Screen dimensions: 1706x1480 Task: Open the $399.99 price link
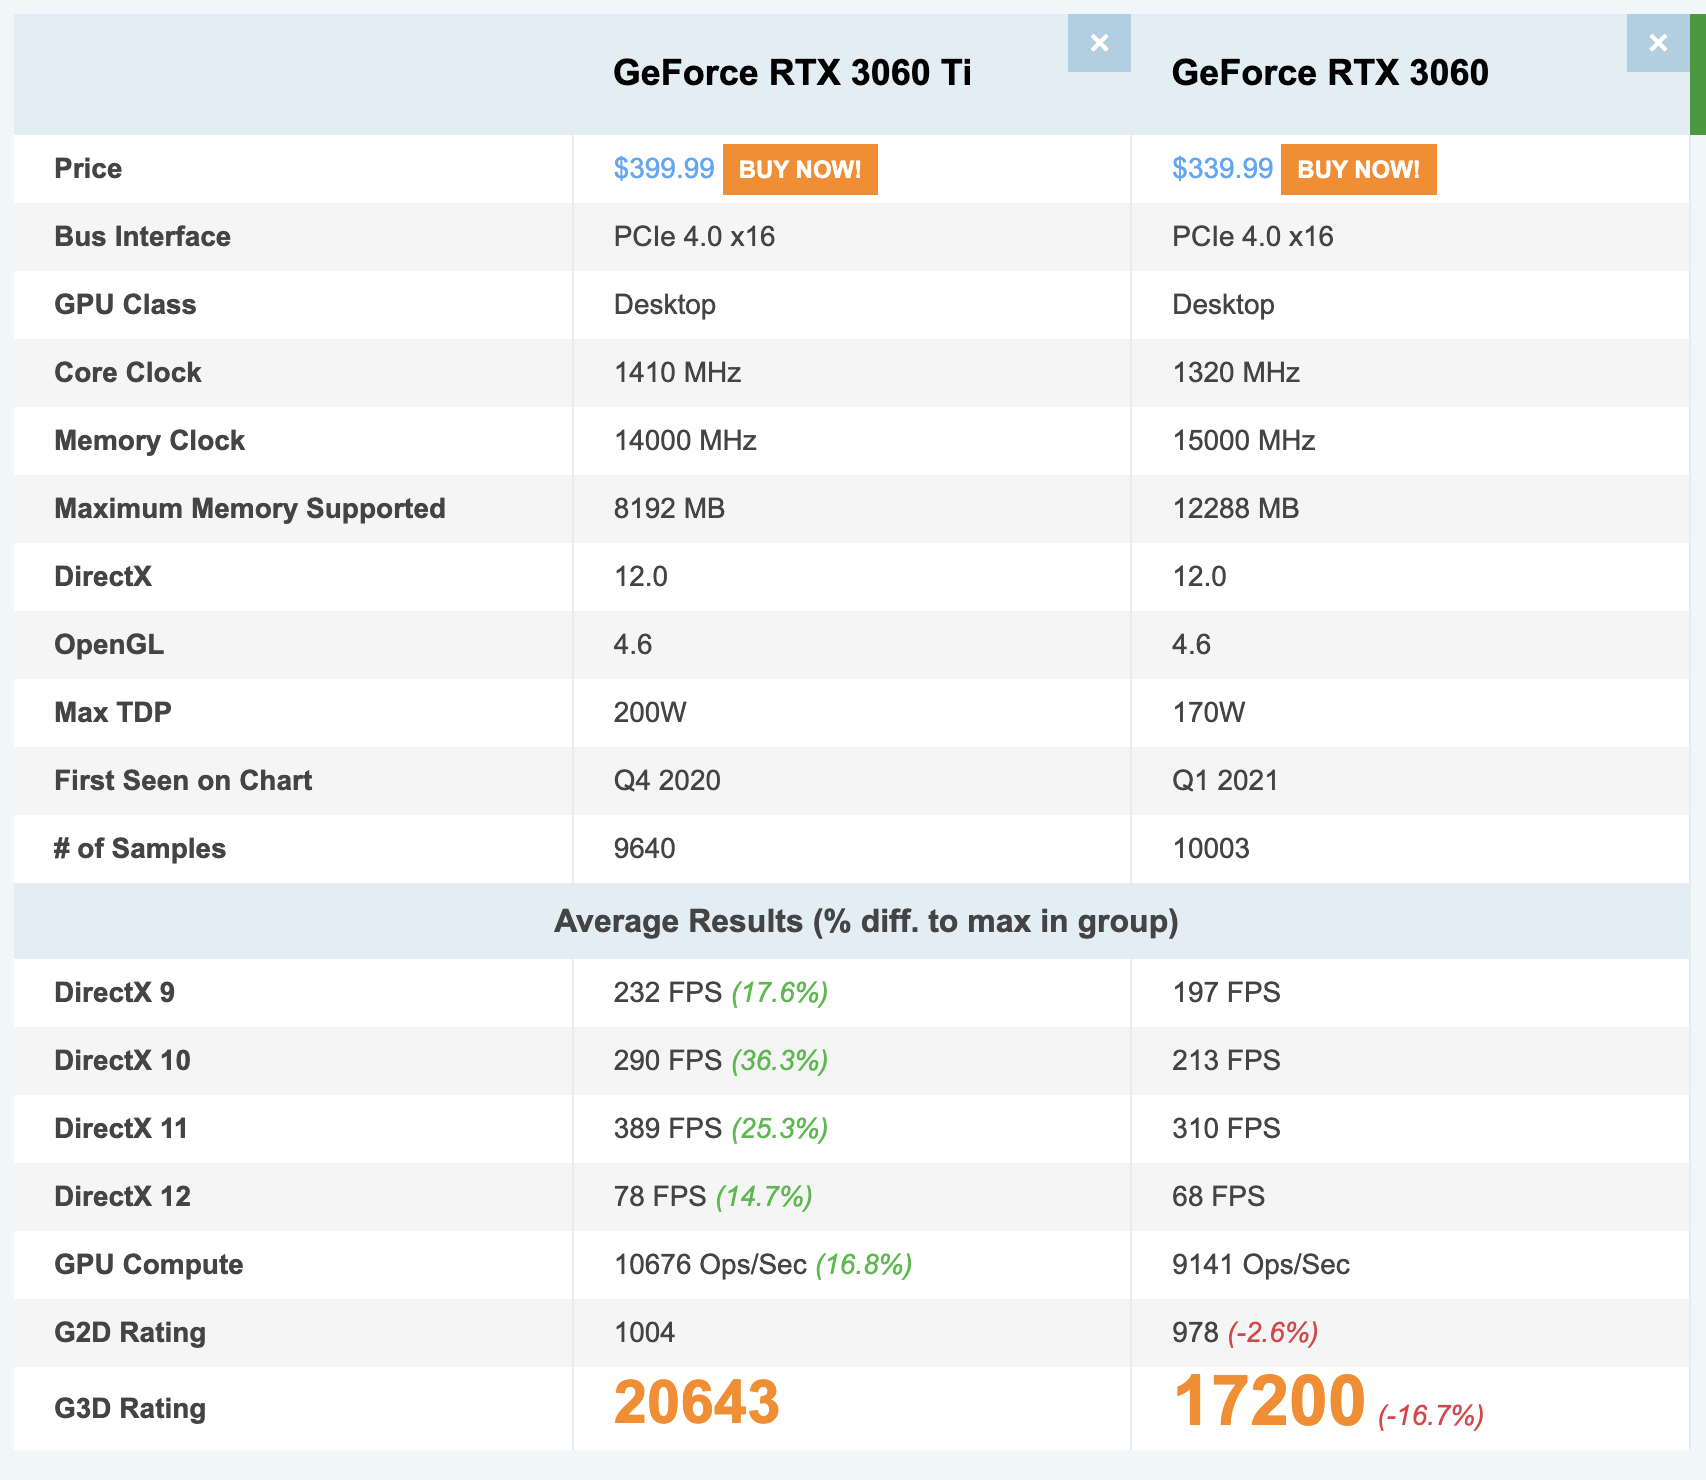click(x=663, y=169)
